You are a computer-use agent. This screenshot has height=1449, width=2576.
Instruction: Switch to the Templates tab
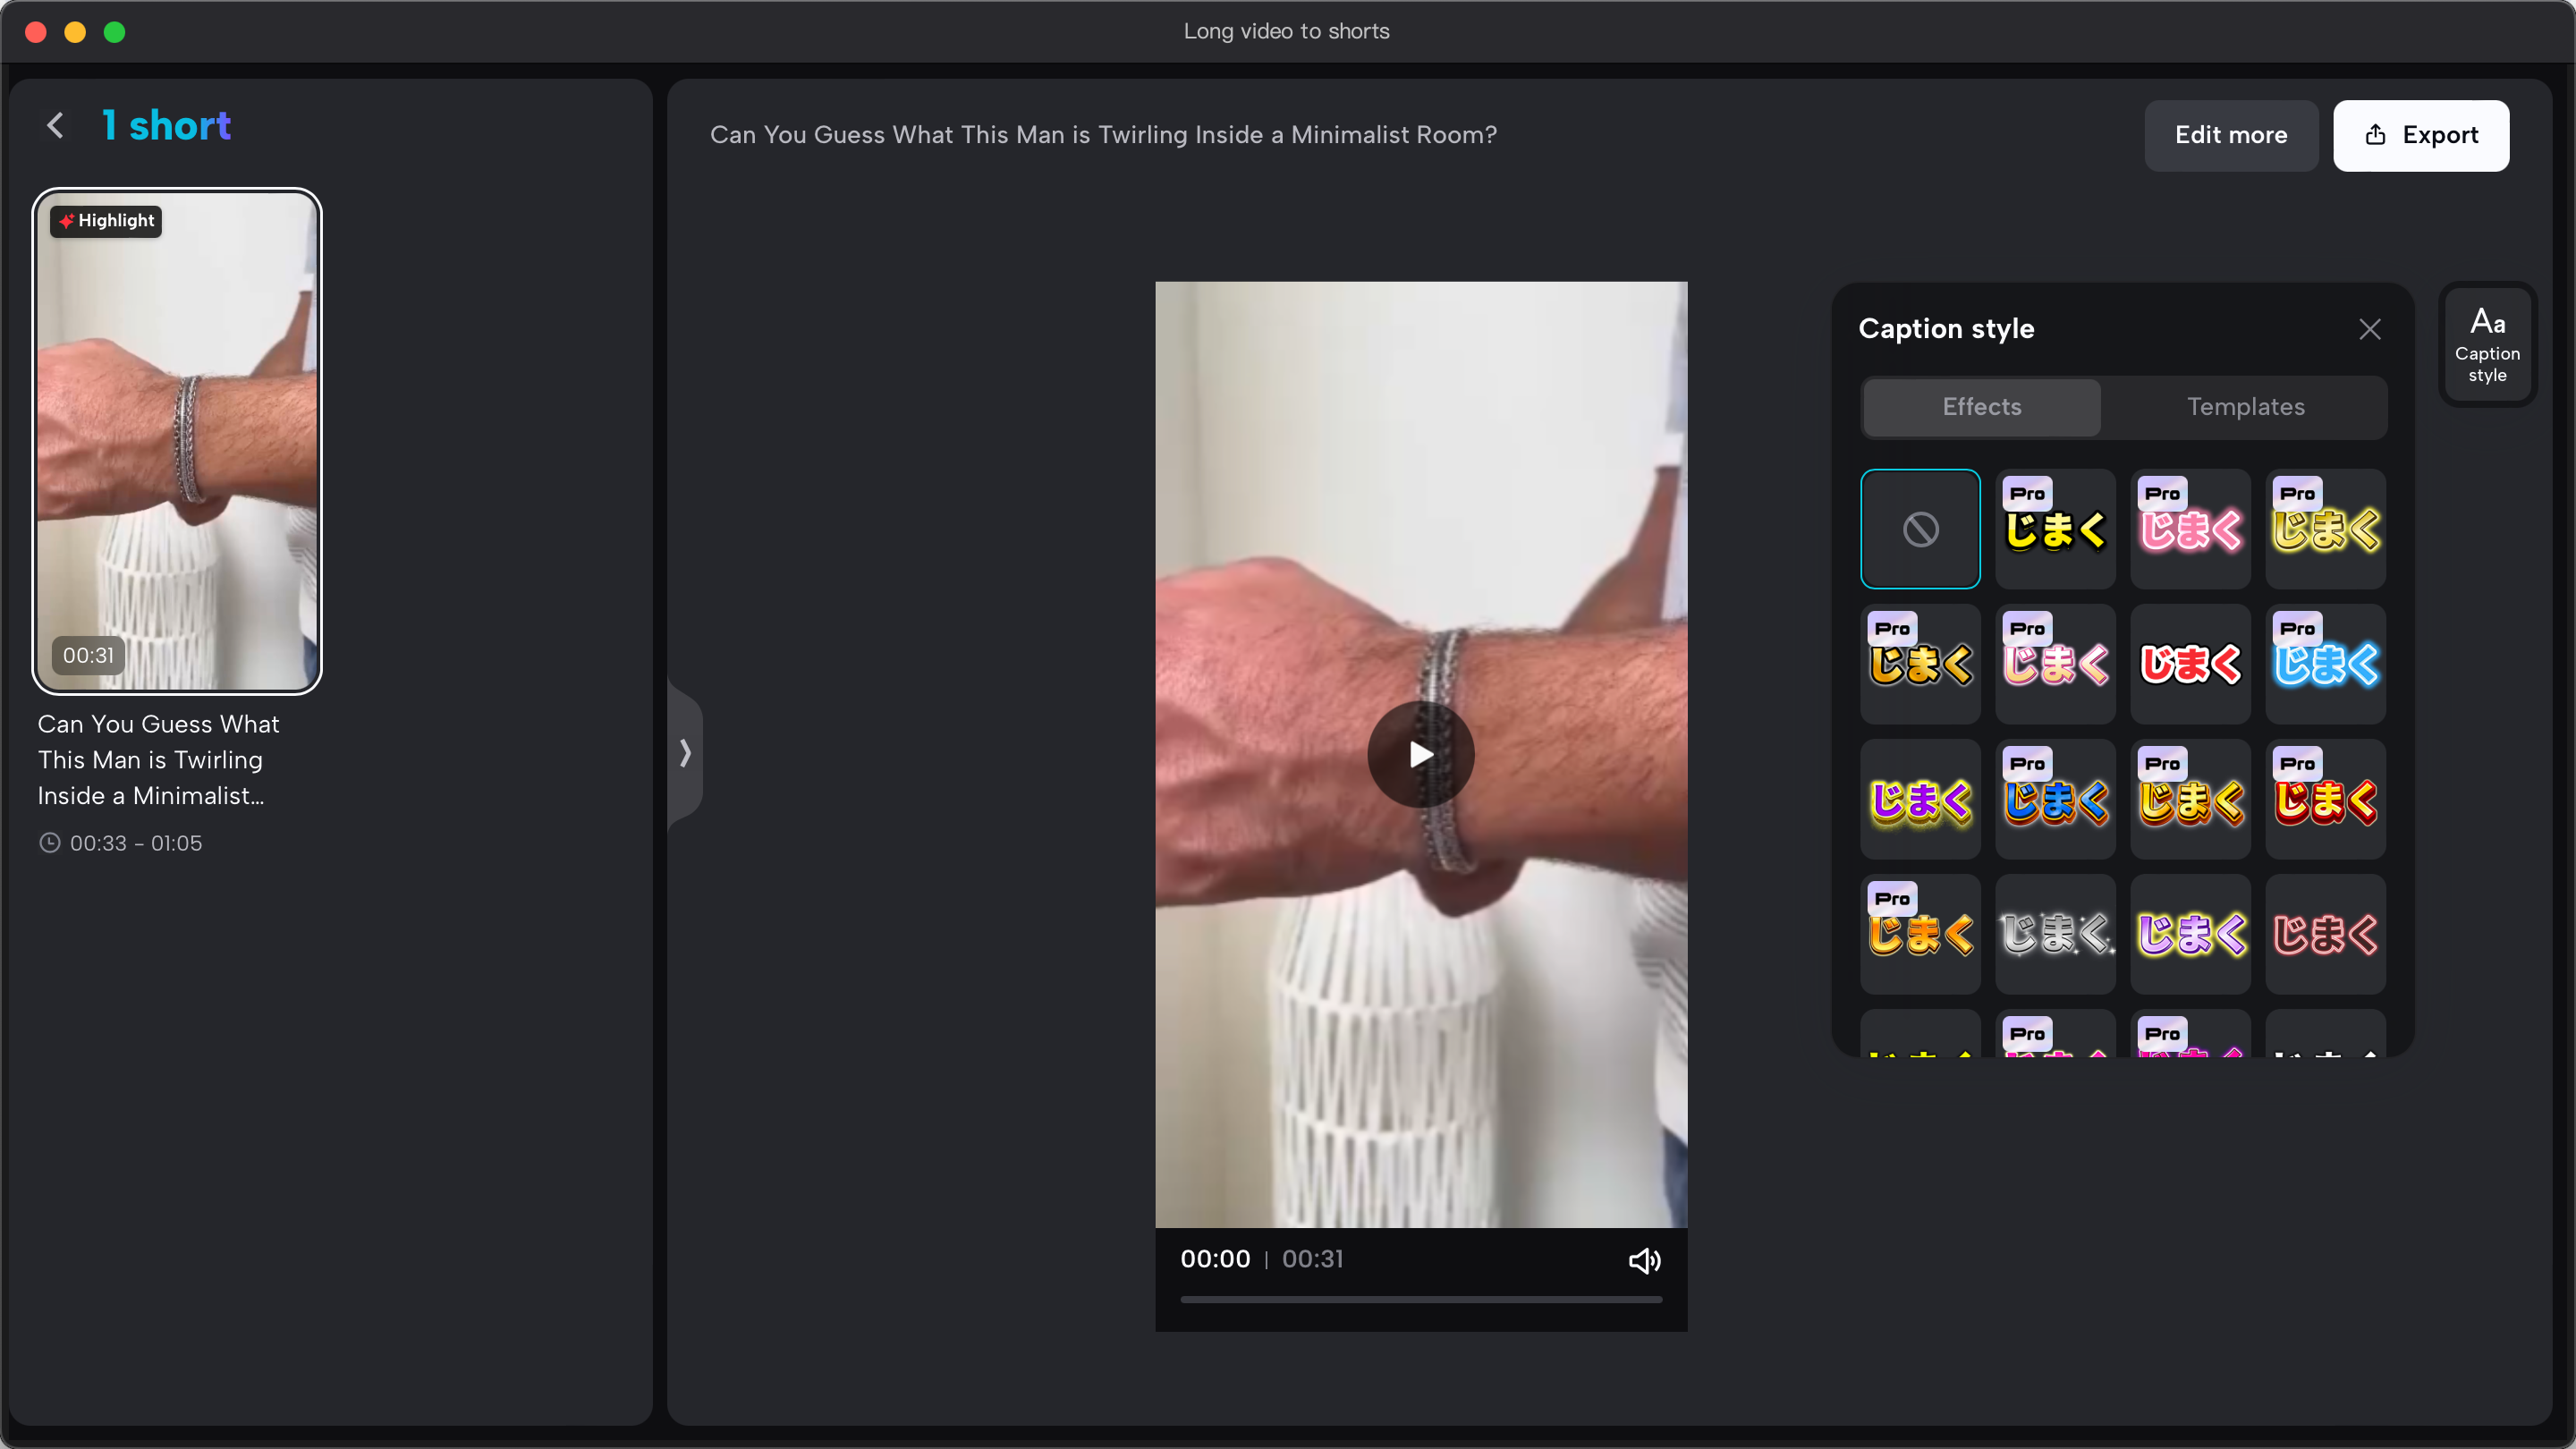[2245, 407]
